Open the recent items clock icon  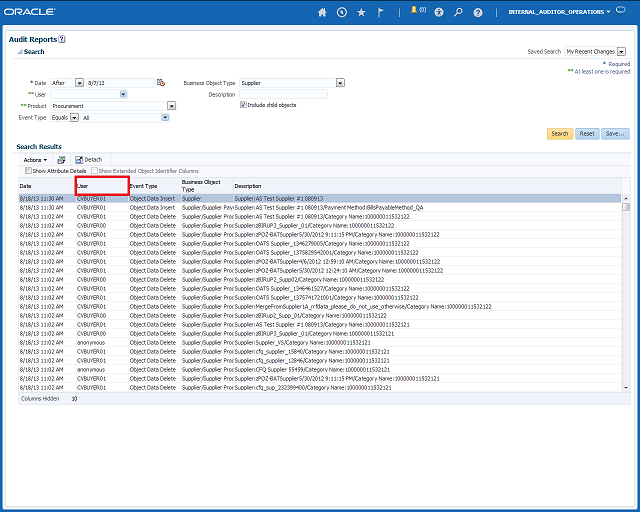342,12
